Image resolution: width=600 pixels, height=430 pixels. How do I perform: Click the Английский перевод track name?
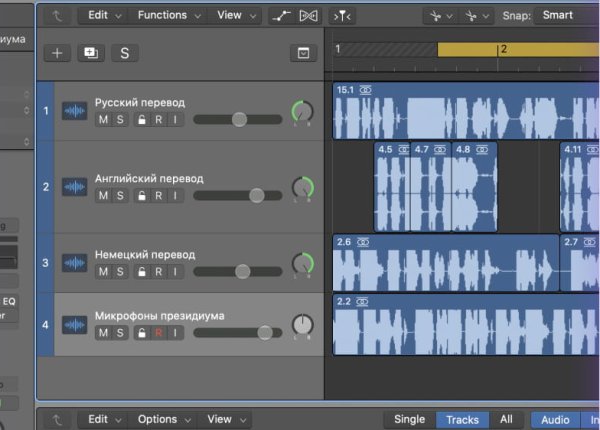(x=149, y=179)
